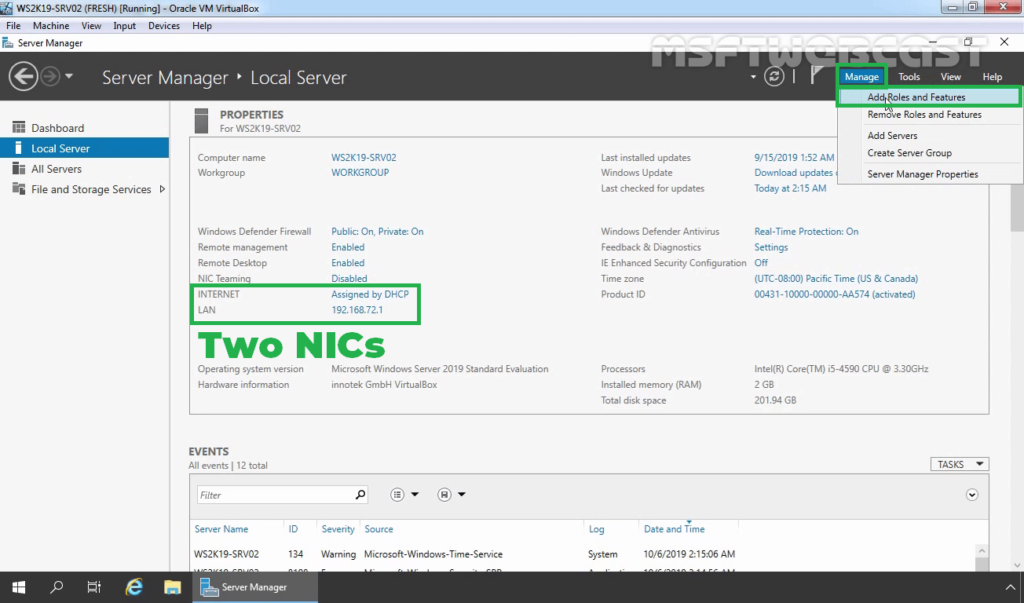The height and width of the screenshot is (603, 1024).
Task: Click the WORKGROUP link
Action: coord(360,172)
